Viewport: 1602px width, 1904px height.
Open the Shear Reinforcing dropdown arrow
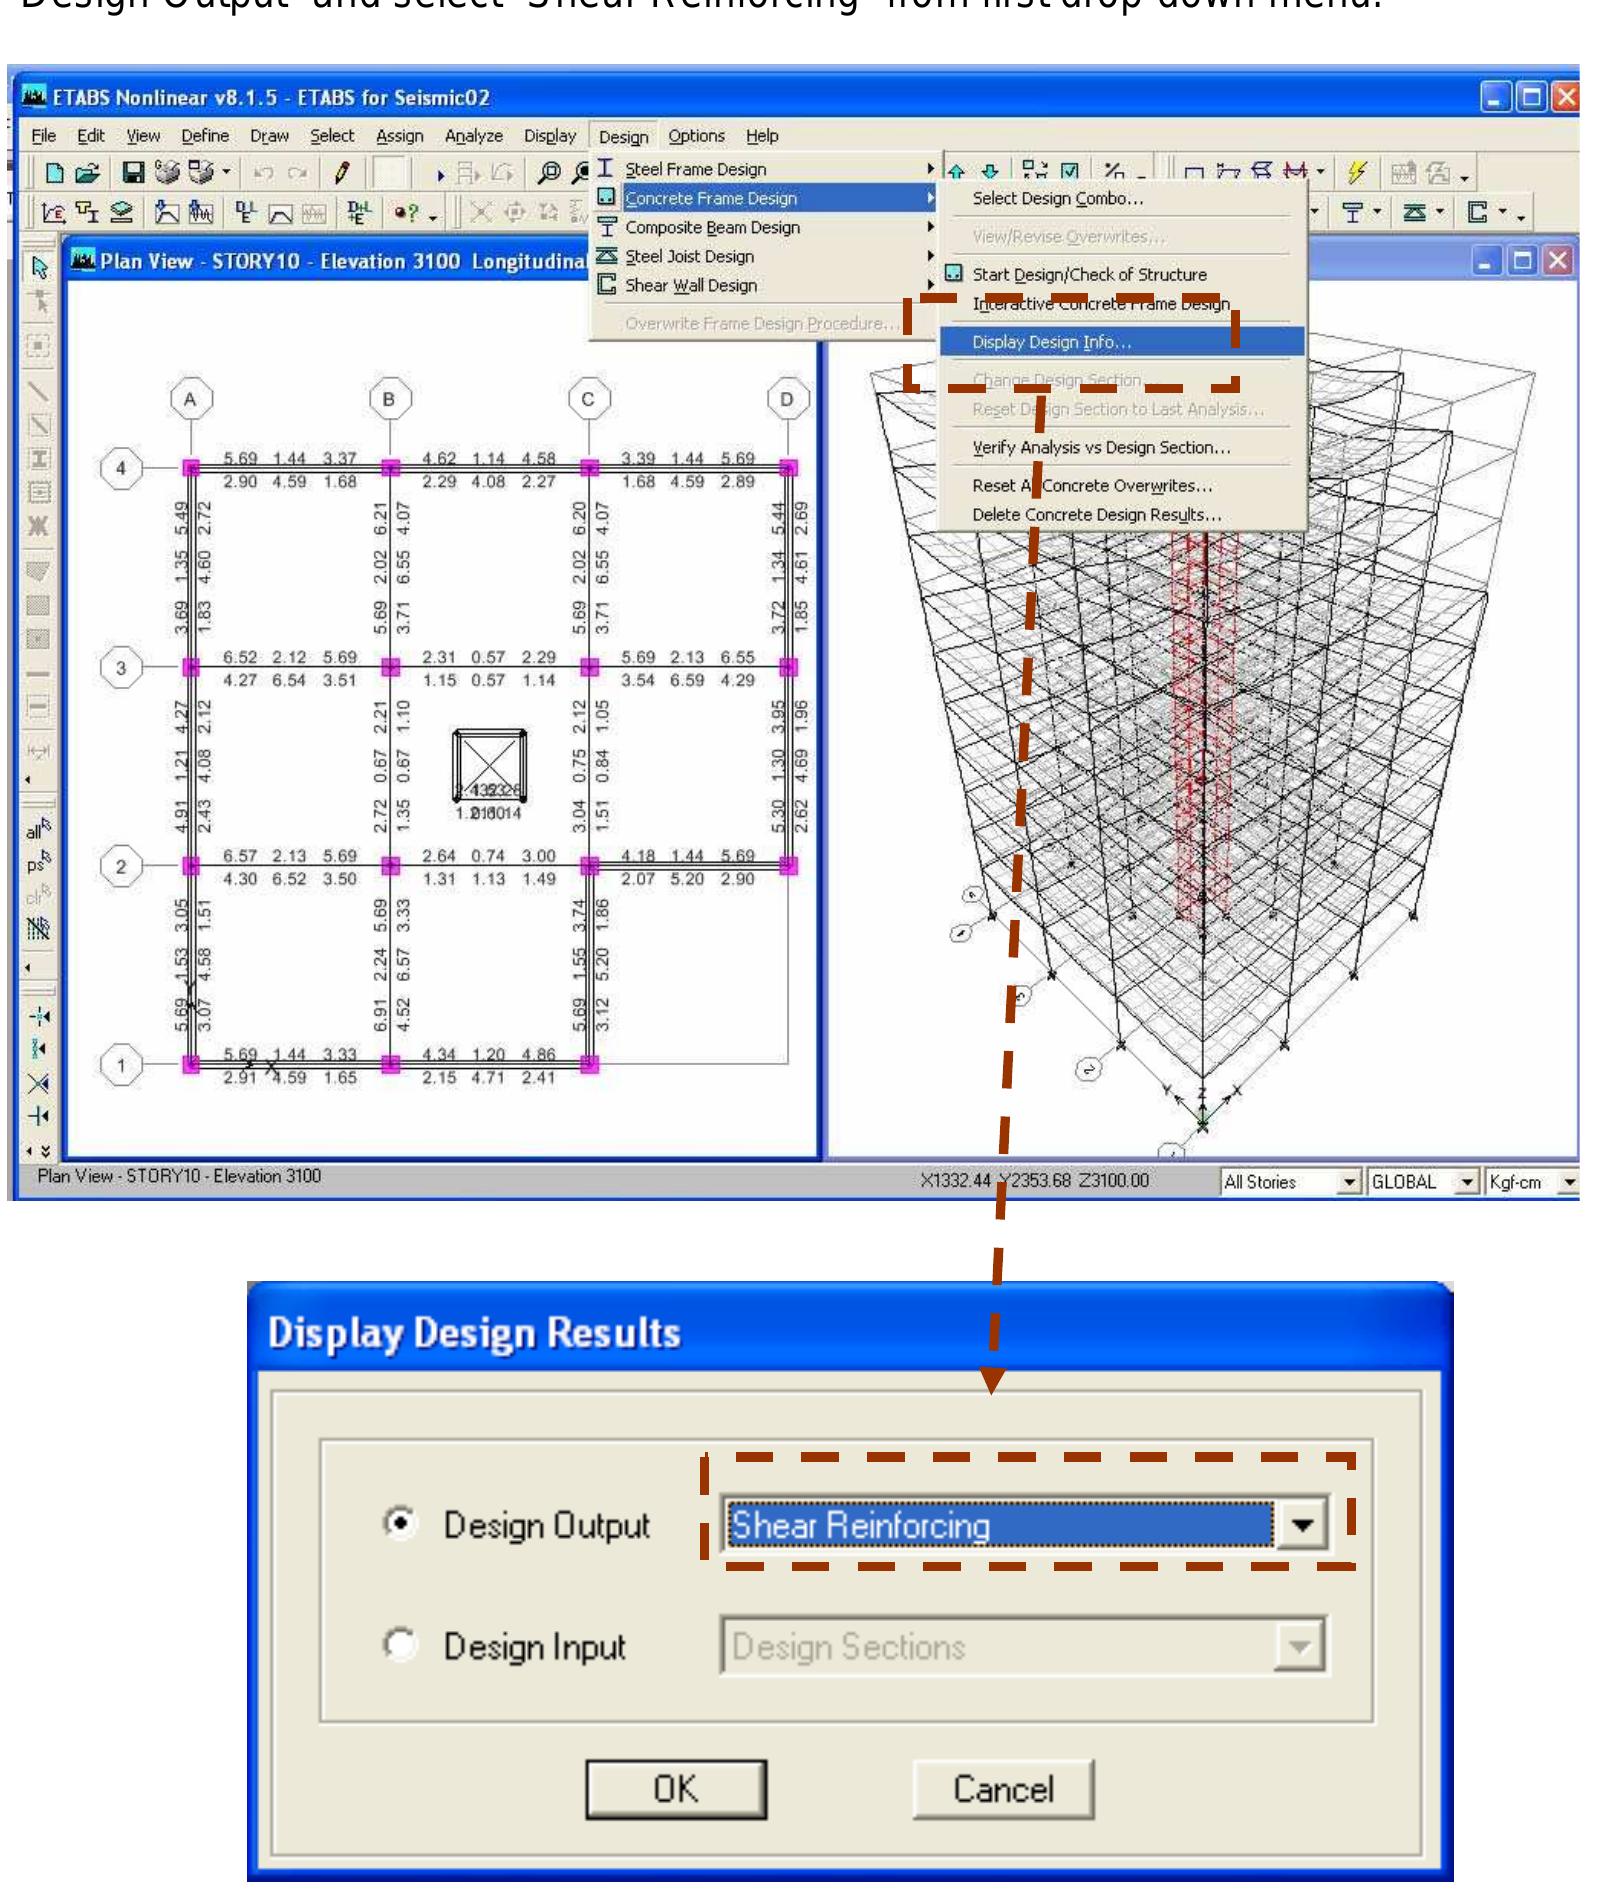tap(1301, 1524)
